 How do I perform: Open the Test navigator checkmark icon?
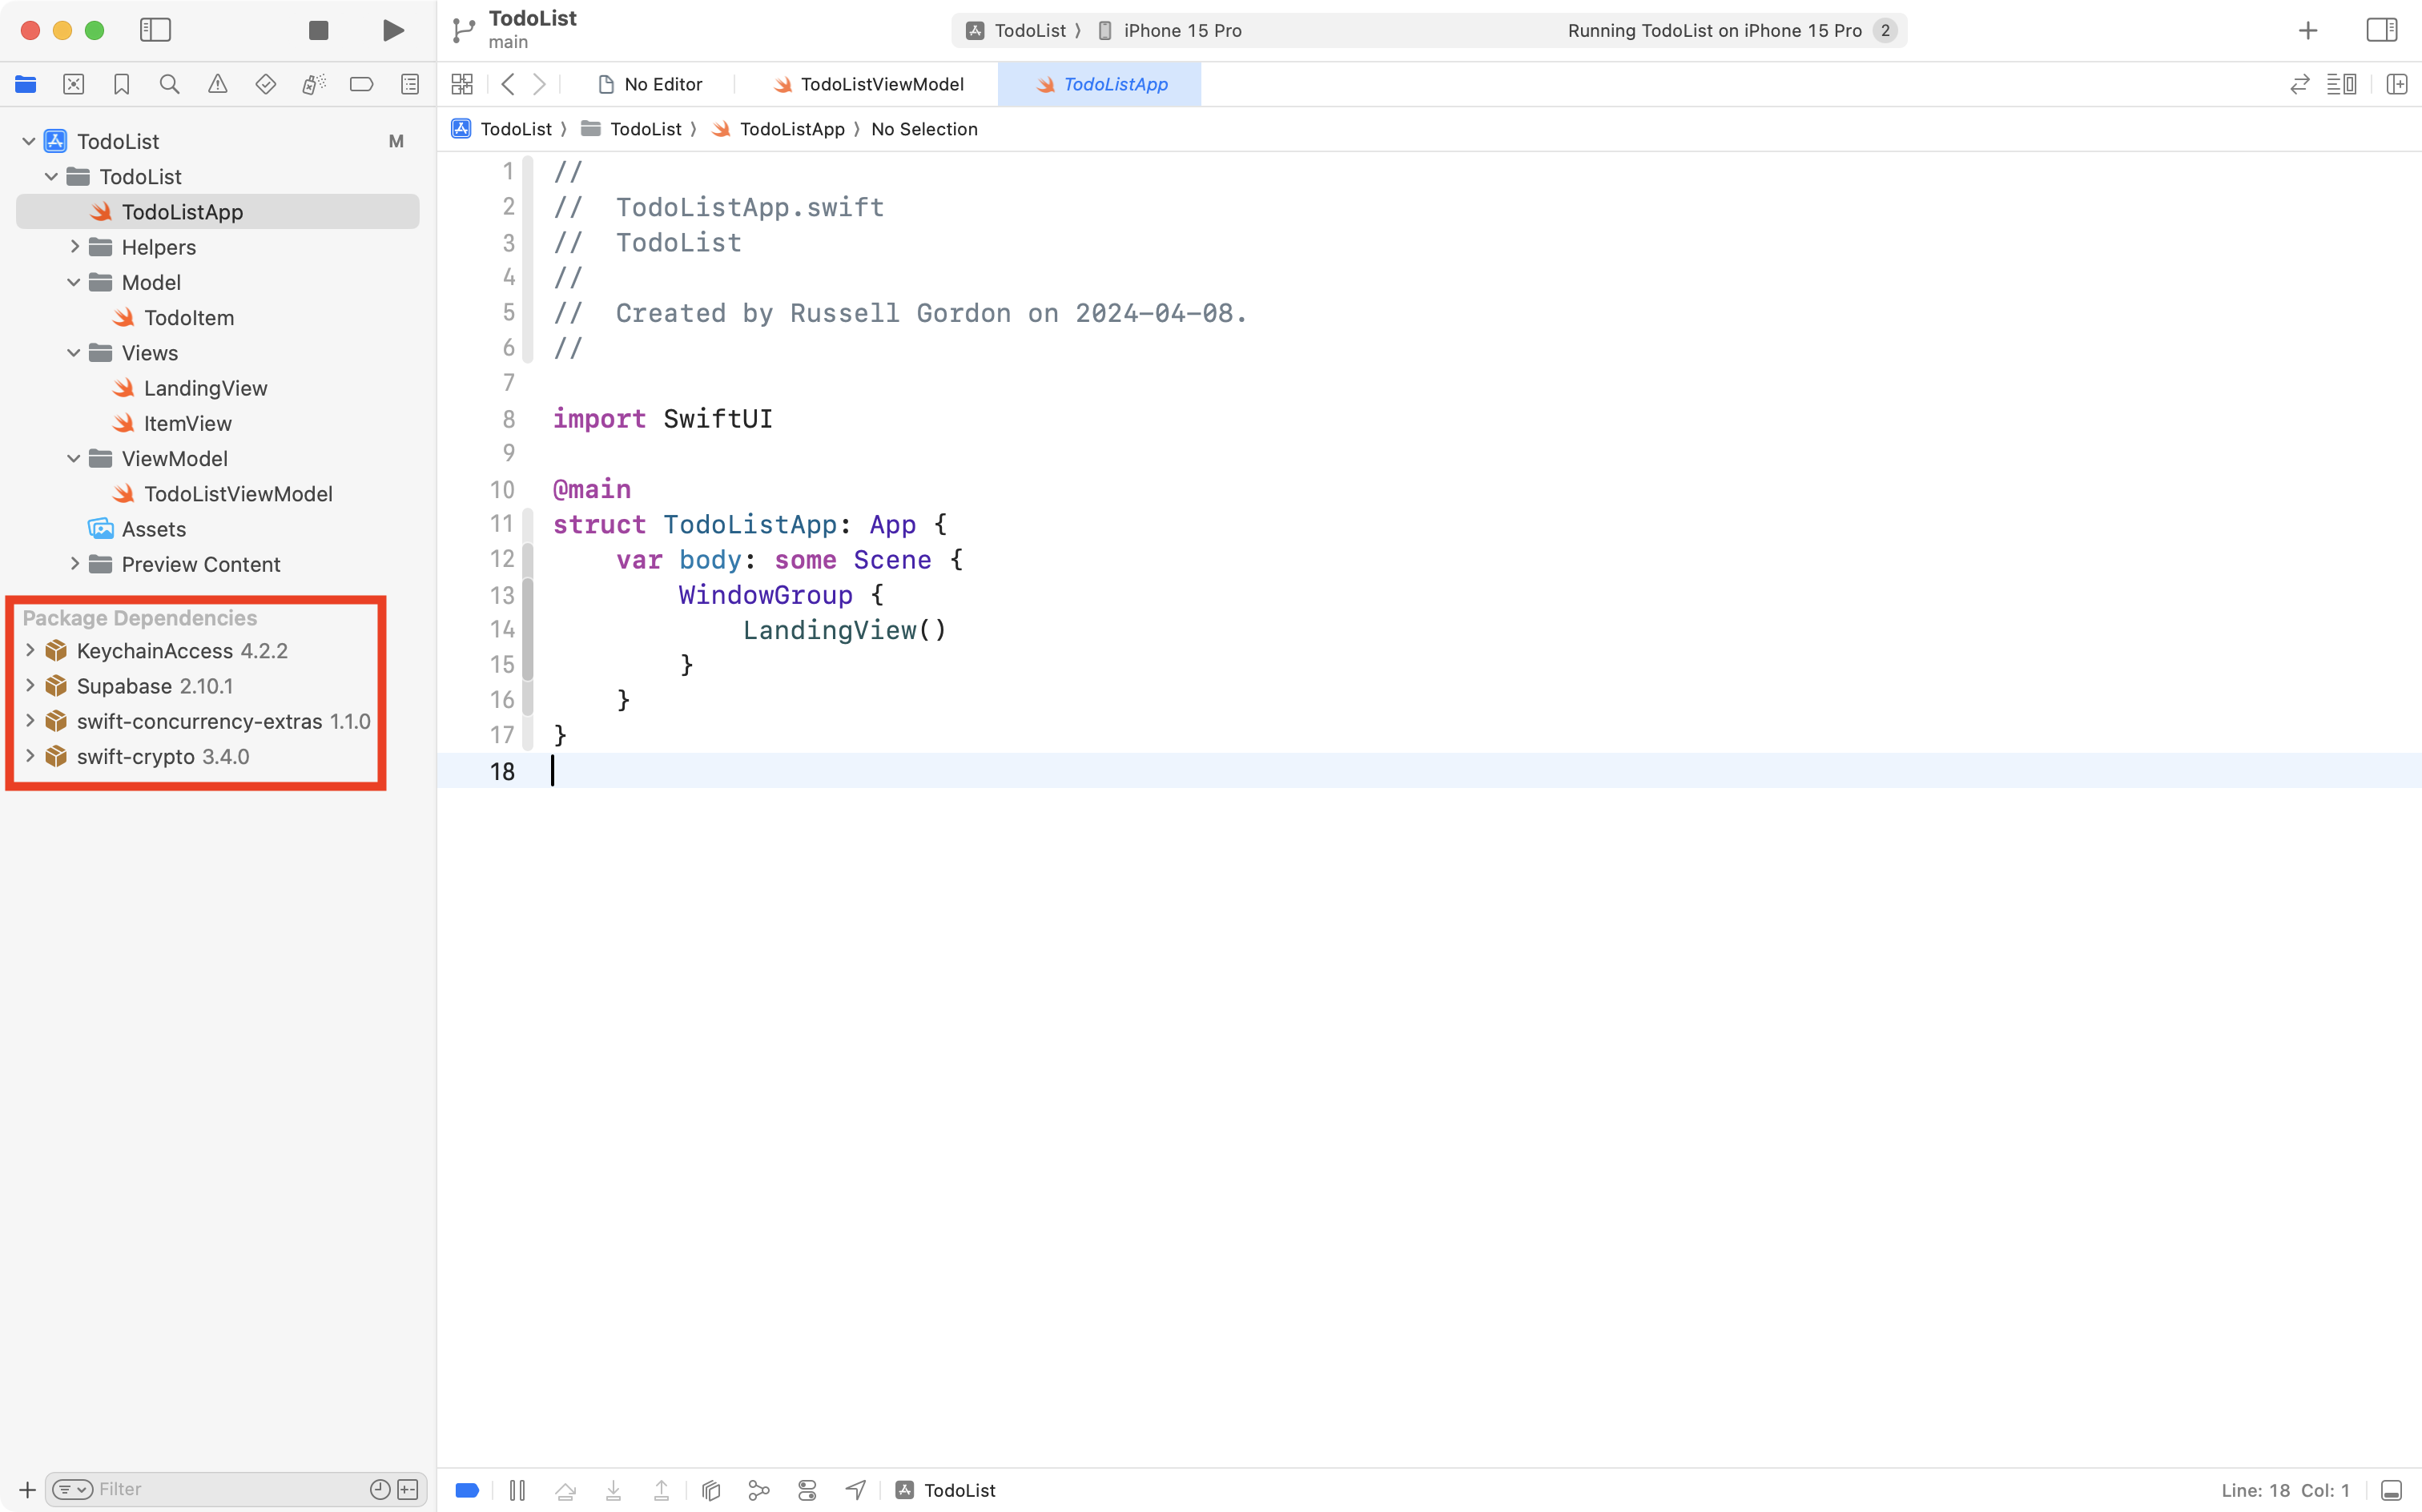[x=266, y=84]
